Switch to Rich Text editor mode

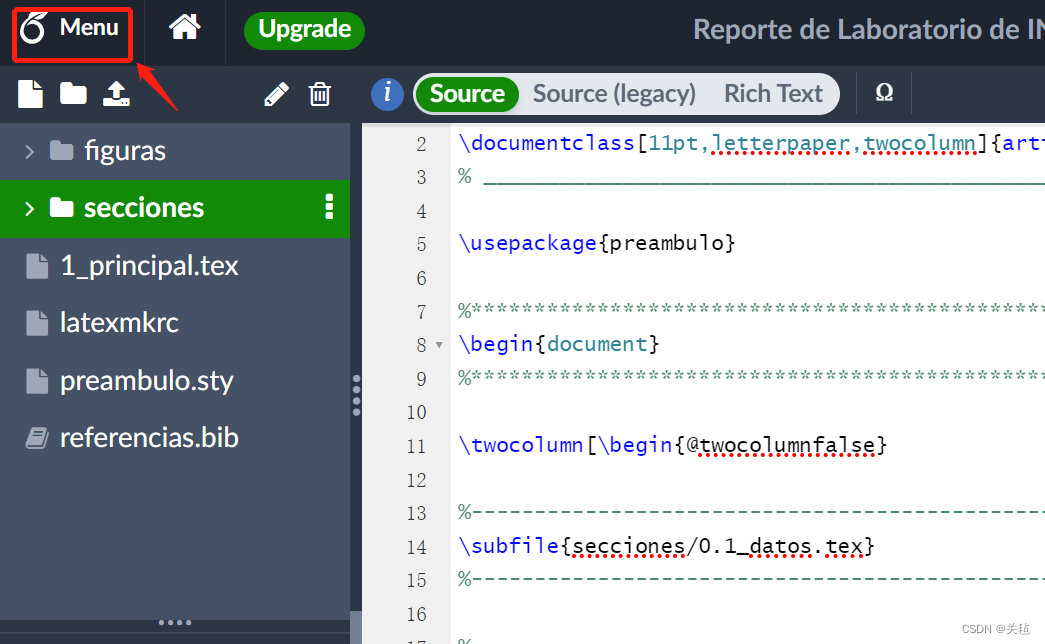tap(773, 94)
